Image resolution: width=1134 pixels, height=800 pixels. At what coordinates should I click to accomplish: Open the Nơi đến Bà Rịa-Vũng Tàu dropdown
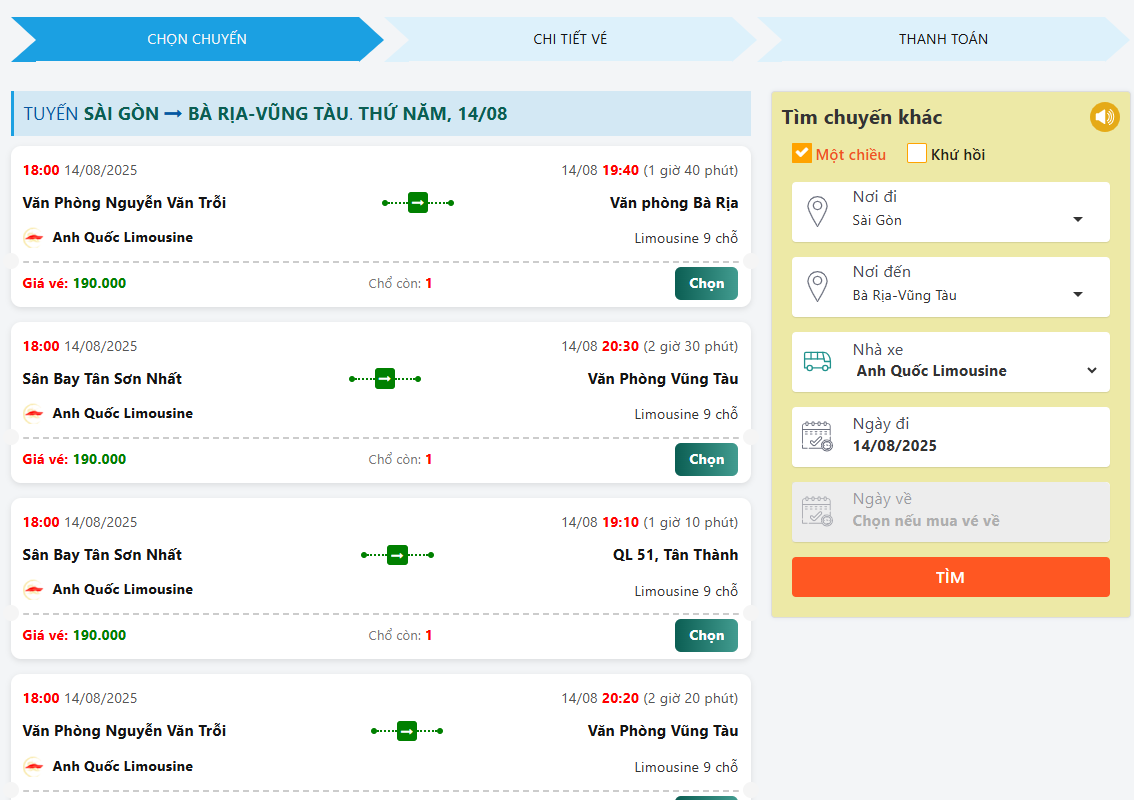[950, 287]
